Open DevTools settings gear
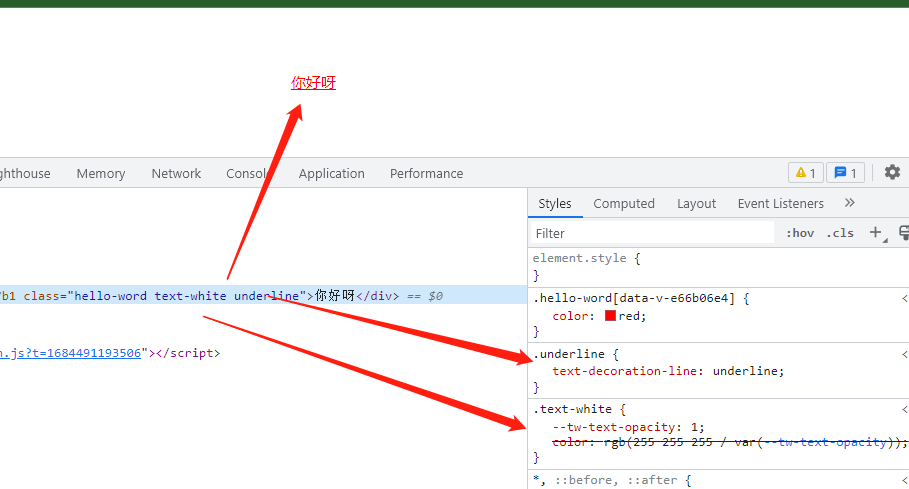909x489 pixels. click(892, 172)
